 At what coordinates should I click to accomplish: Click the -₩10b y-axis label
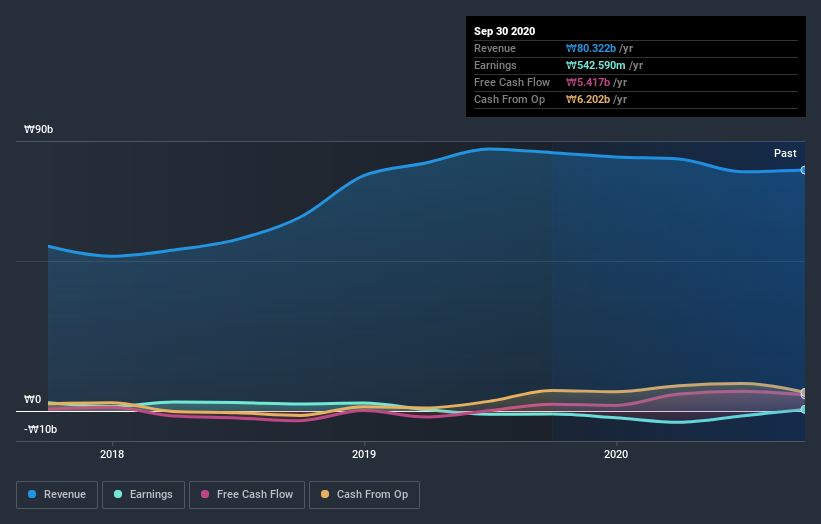40,429
